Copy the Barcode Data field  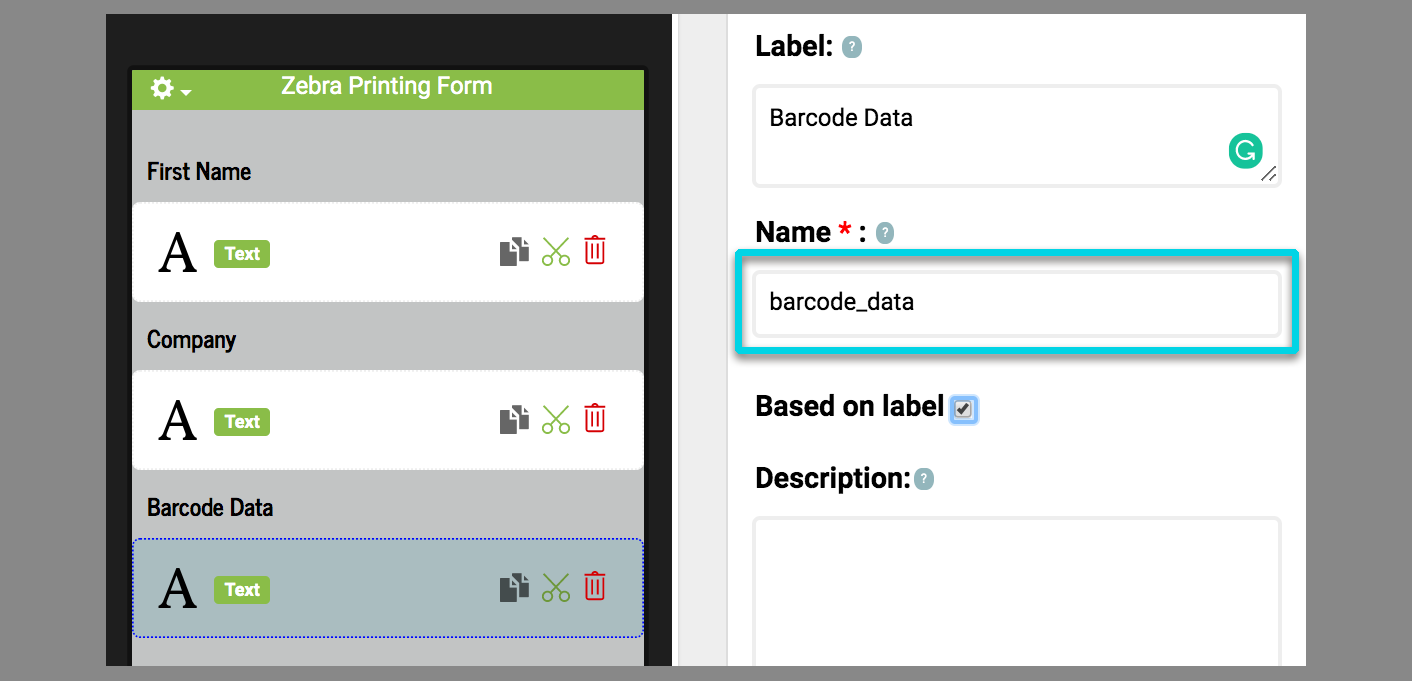point(514,588)
